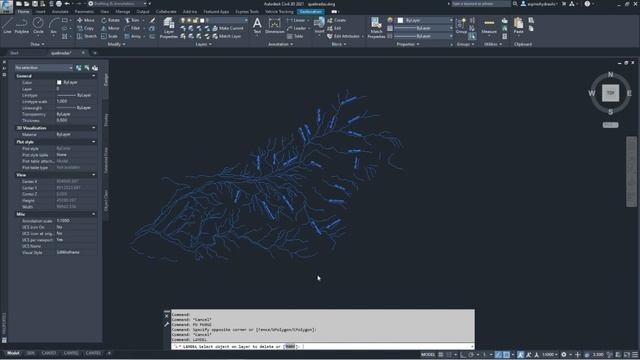Screen dimensions: 640x360
Task: Select the Polyline tool
Action: pos(22,26)
